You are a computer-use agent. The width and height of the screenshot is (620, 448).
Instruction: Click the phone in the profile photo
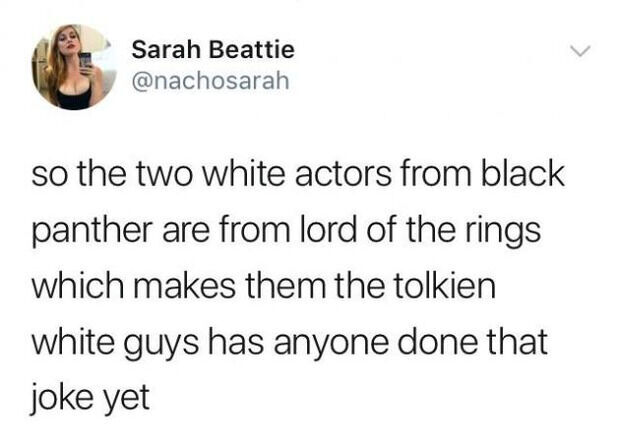85,60
